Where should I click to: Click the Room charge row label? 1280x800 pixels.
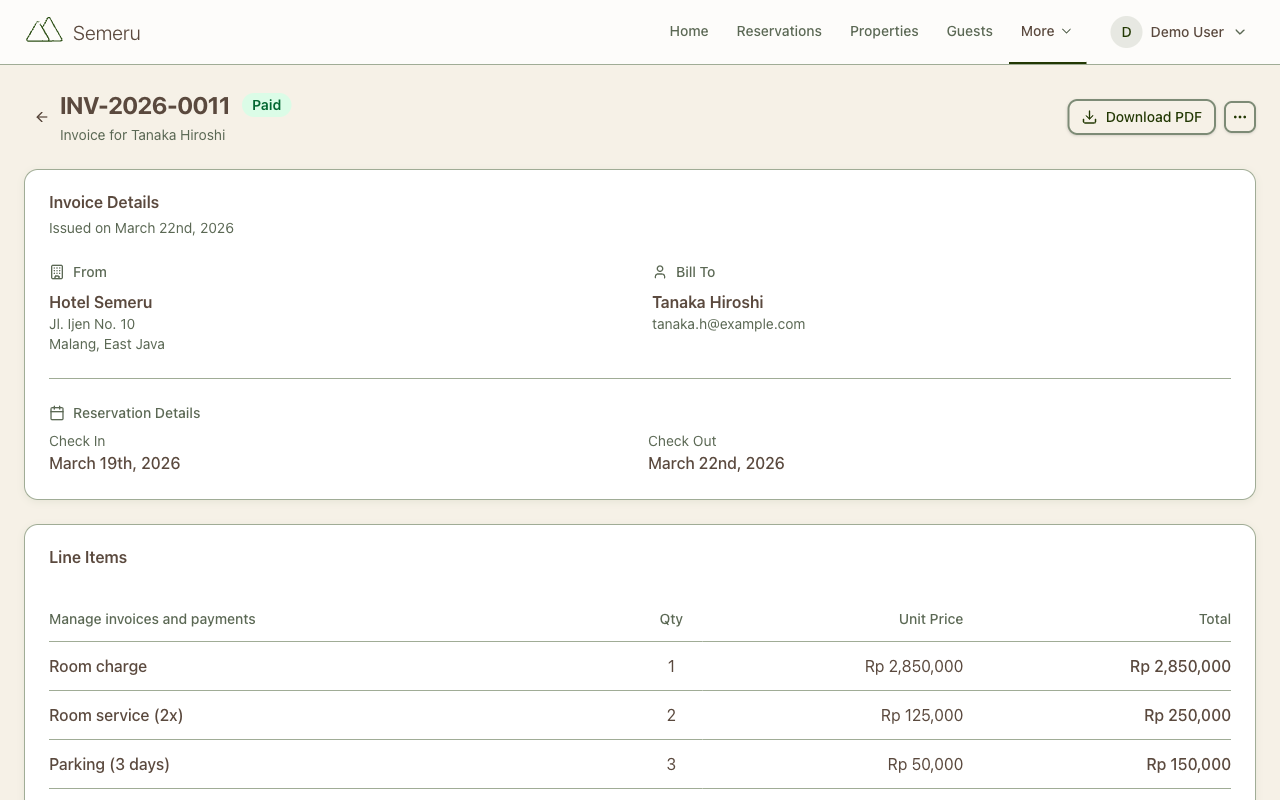click(98, 666)
